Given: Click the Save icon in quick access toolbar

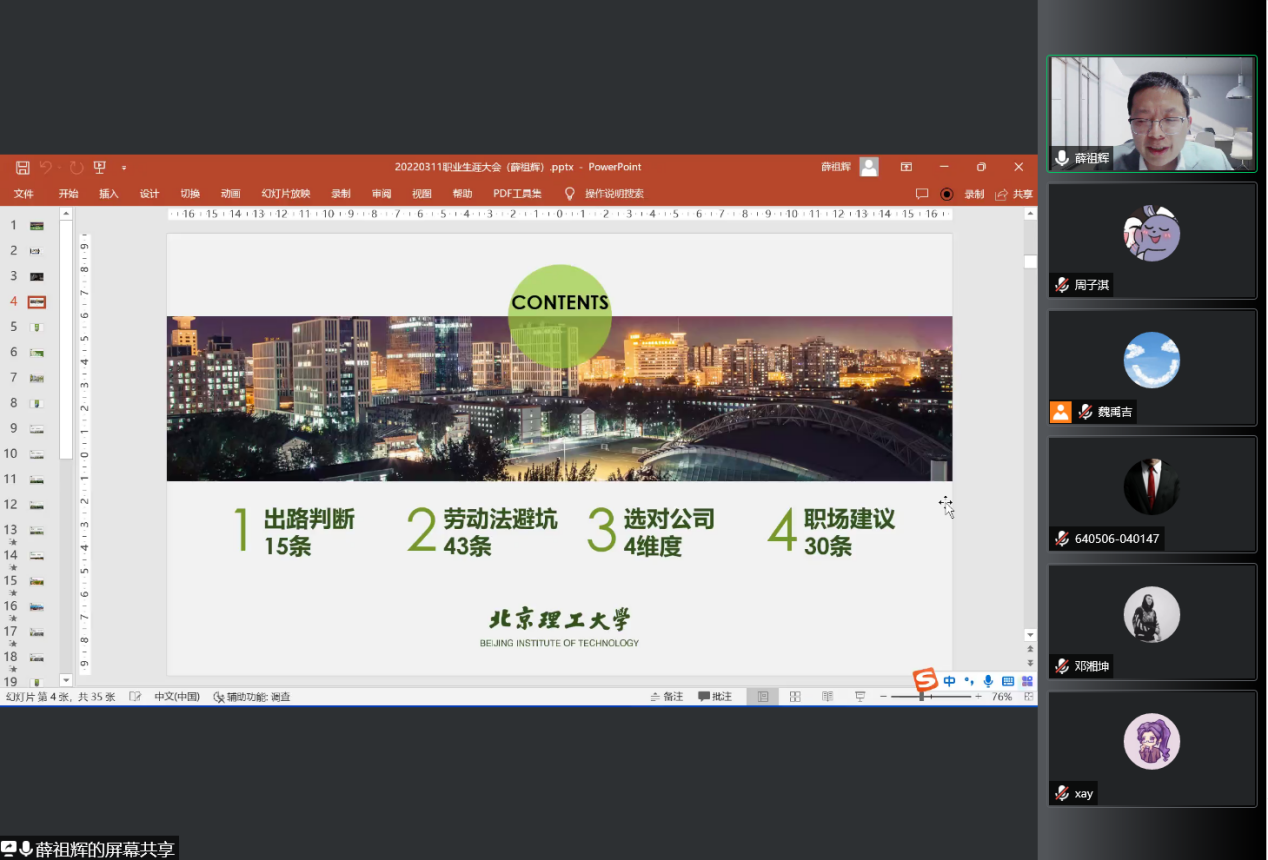Looking at the screenshot, I should tap(22, 167).
